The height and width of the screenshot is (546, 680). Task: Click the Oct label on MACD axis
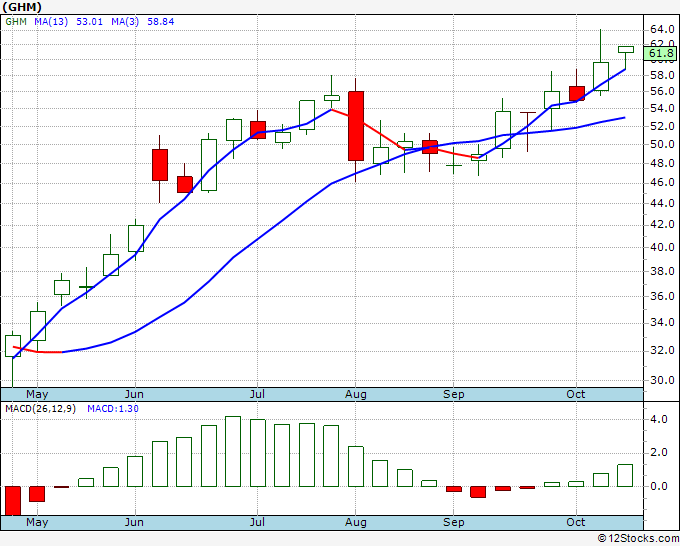tap(576, 522)
